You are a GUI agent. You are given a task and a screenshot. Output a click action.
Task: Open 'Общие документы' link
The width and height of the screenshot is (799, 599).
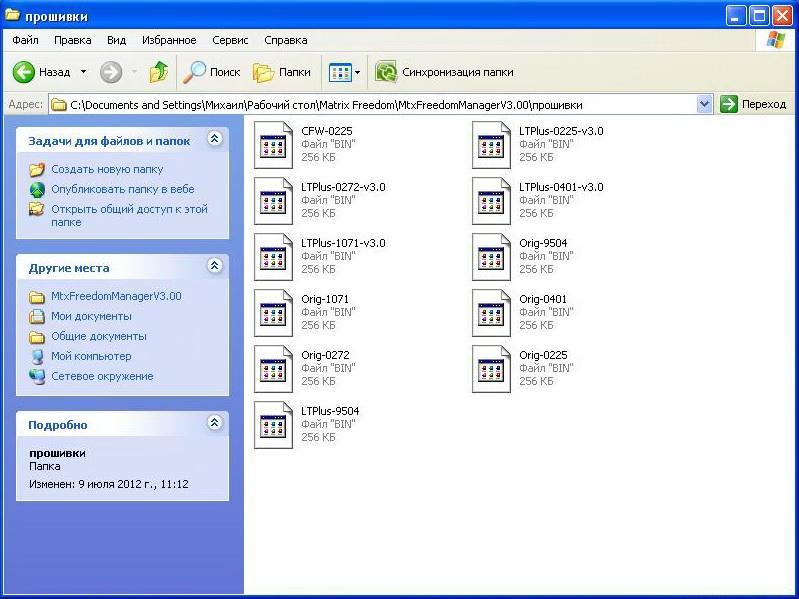pyautogui.click(x=99, y=336)
